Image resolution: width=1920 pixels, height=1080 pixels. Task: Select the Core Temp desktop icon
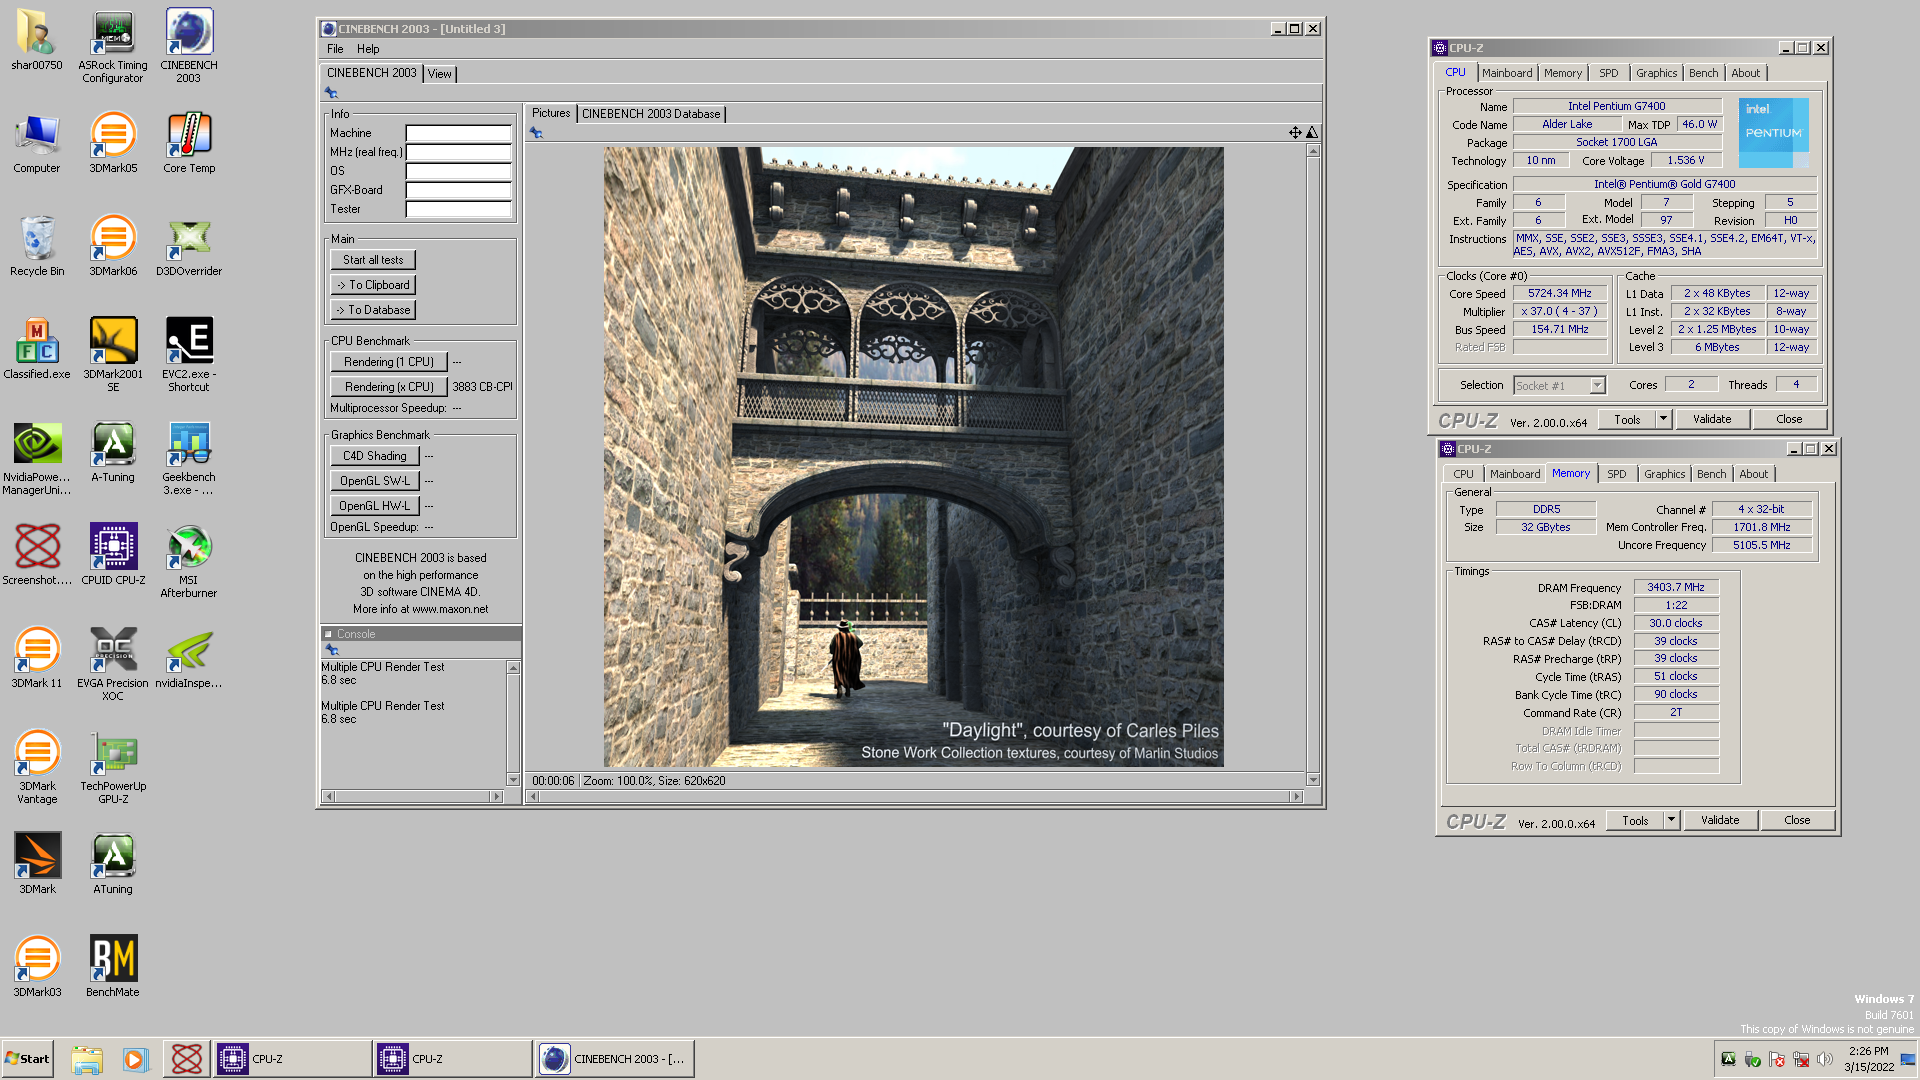(189, 143)
